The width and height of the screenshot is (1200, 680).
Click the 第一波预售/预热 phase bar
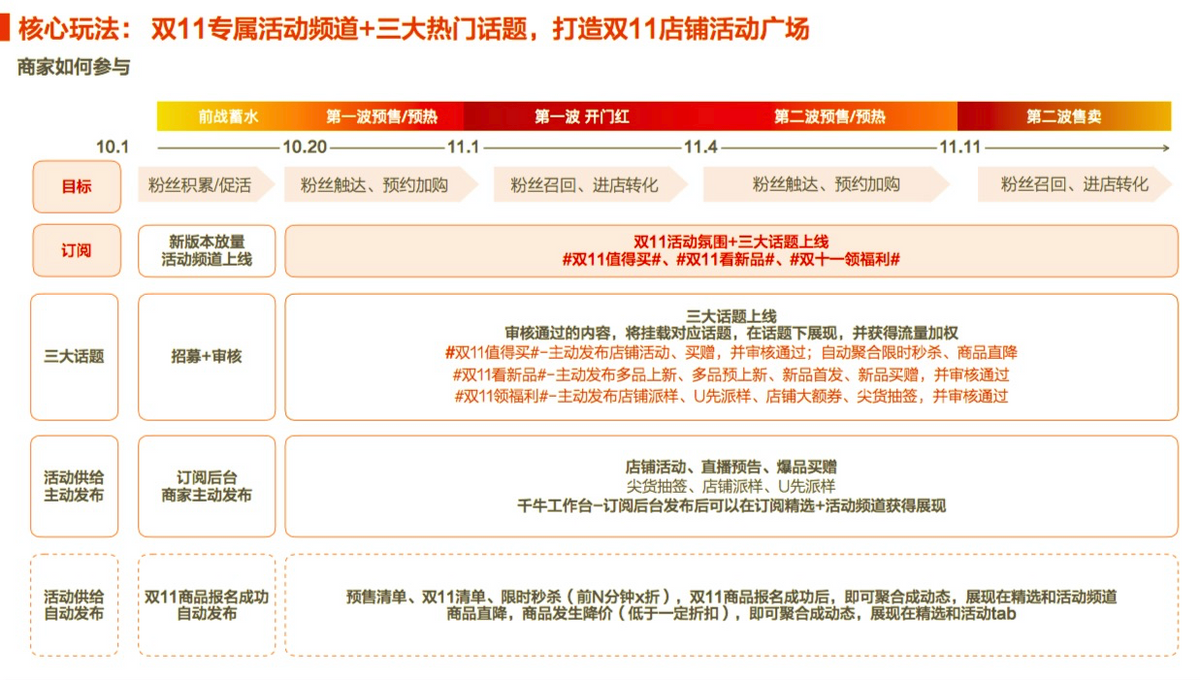382,116
